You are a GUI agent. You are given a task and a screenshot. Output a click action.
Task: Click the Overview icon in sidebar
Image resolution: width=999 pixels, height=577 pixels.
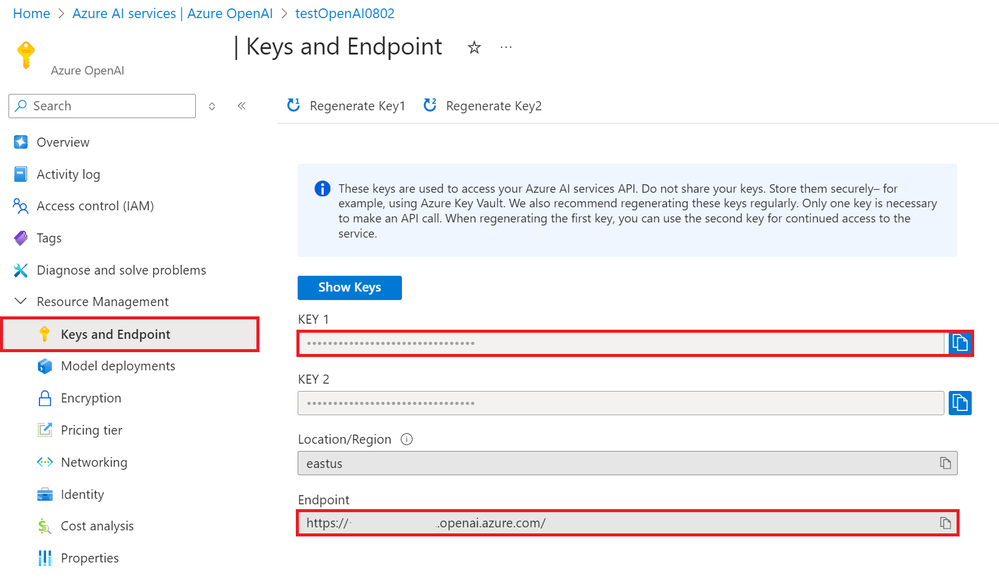[x=20, y=142]
